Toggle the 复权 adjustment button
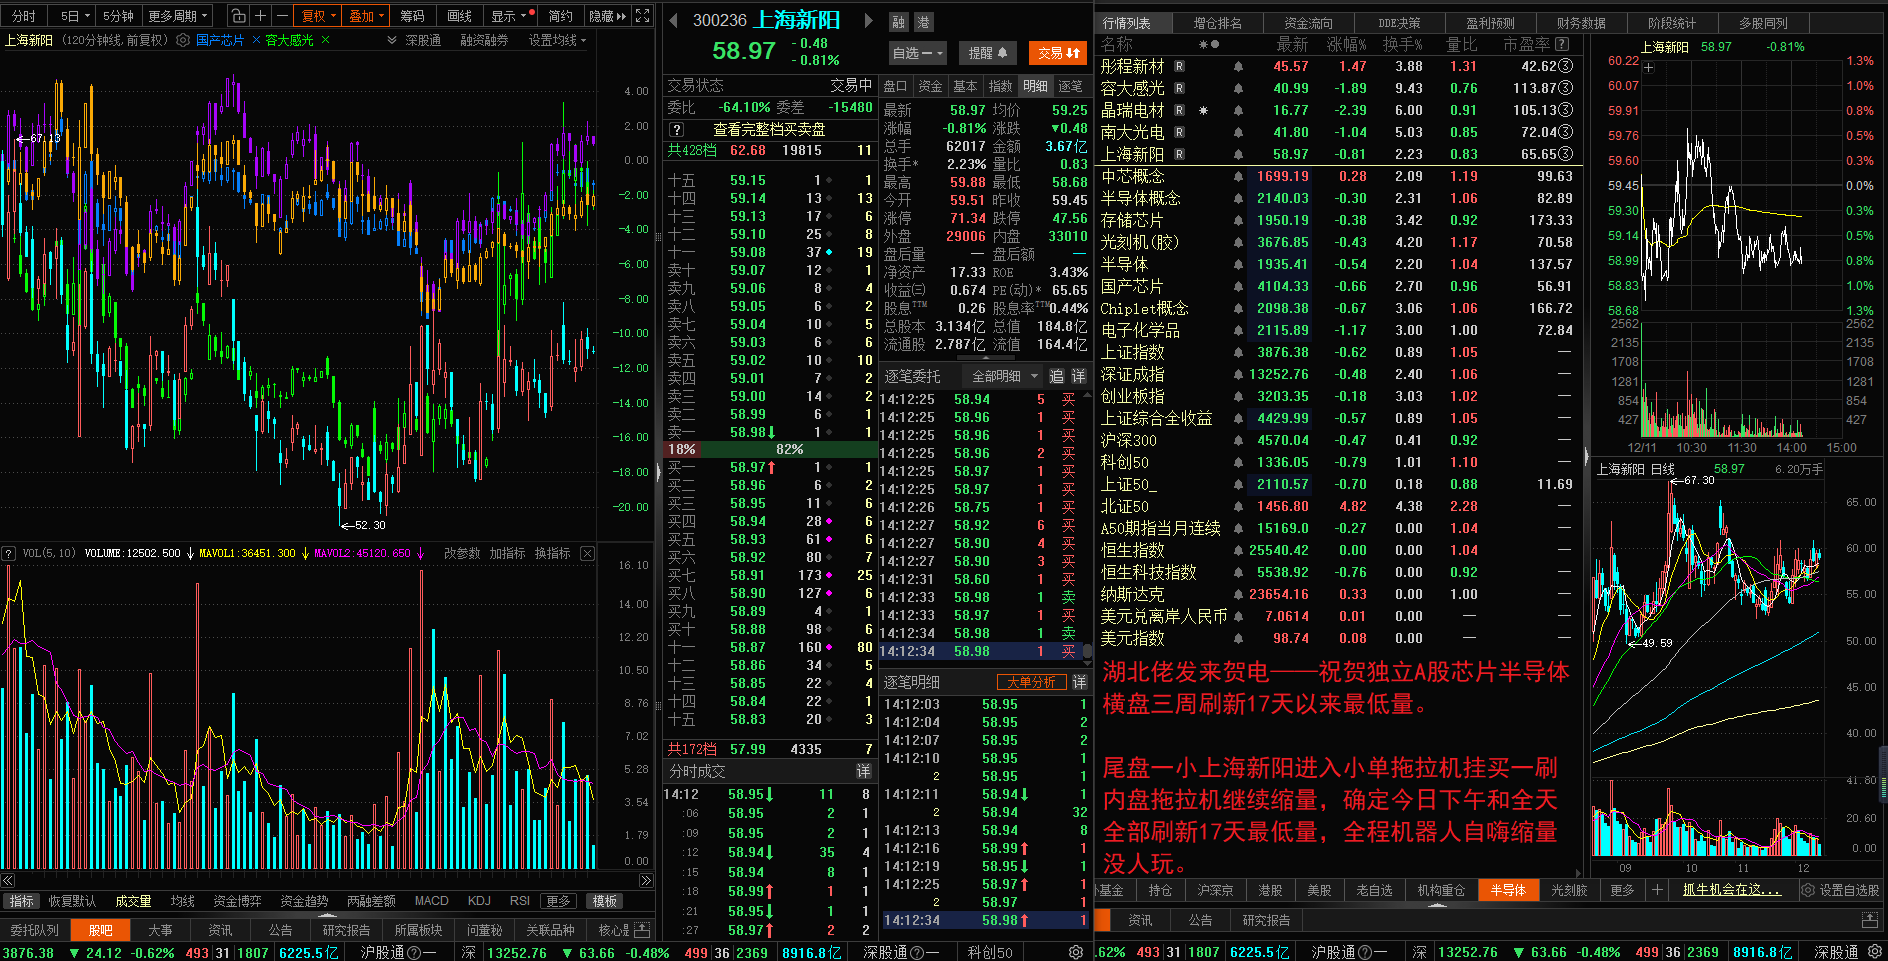Screen dimensions: 1888x961 click(x=317, y=16)
